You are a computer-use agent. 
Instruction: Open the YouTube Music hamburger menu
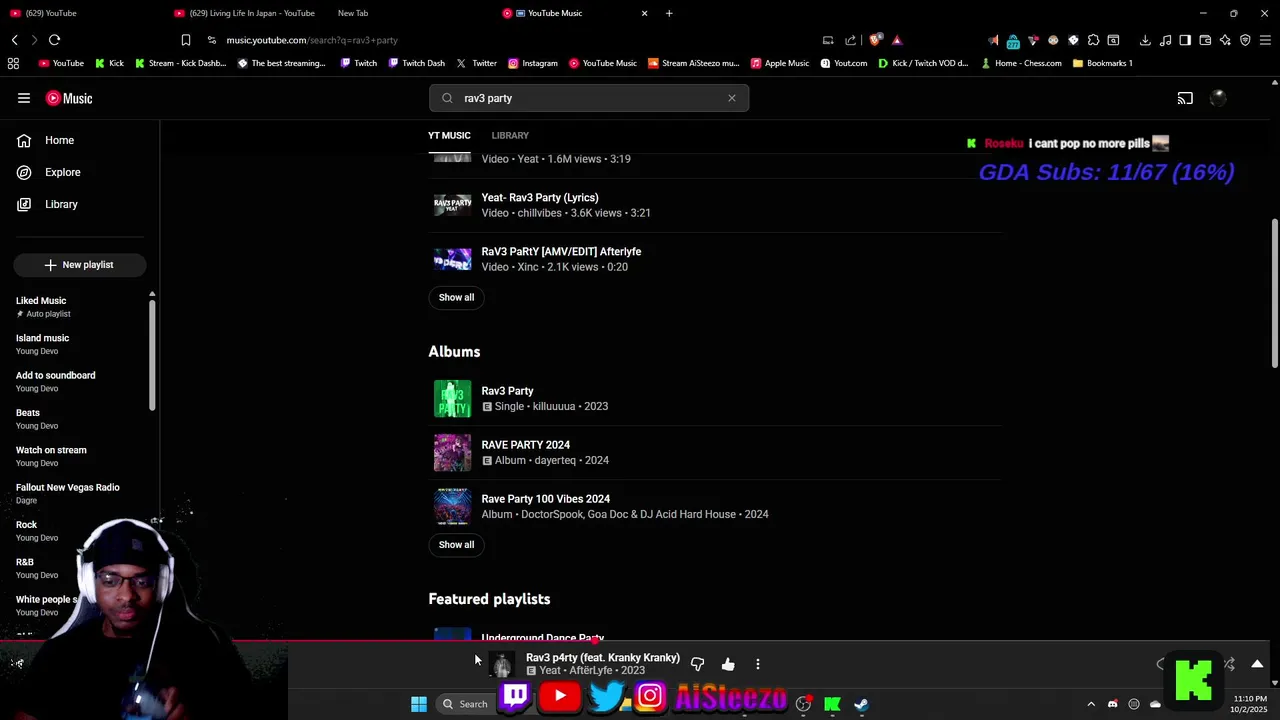point(24,98)
